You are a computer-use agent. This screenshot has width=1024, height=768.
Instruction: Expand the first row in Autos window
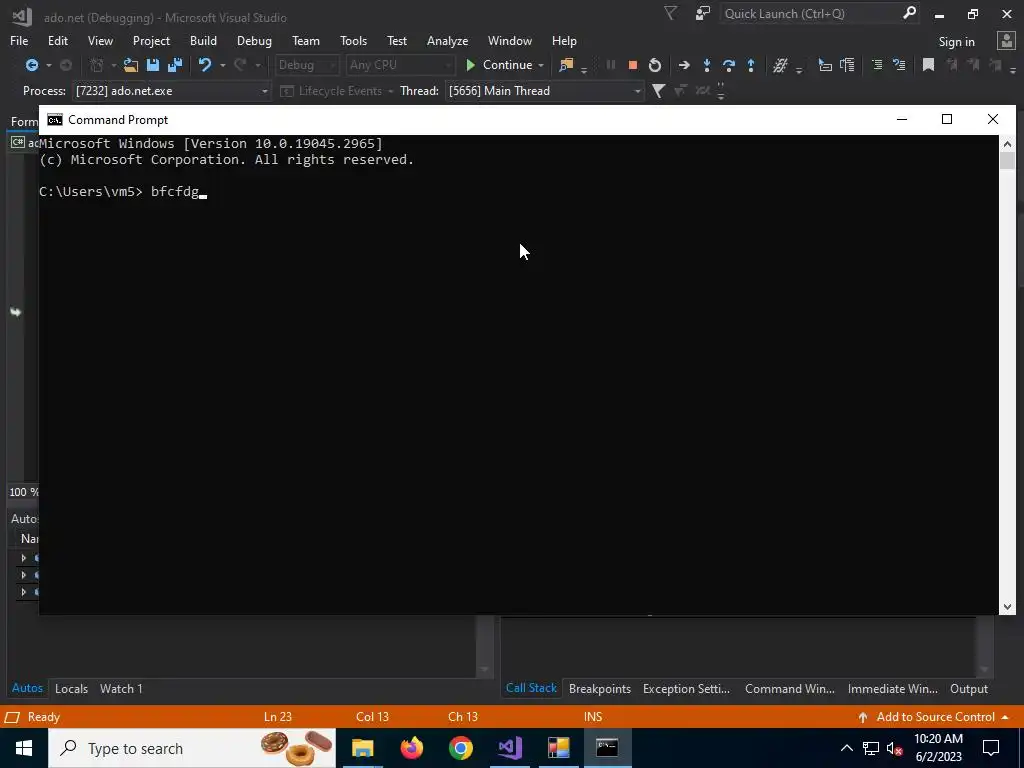click(x=24, y=558)
